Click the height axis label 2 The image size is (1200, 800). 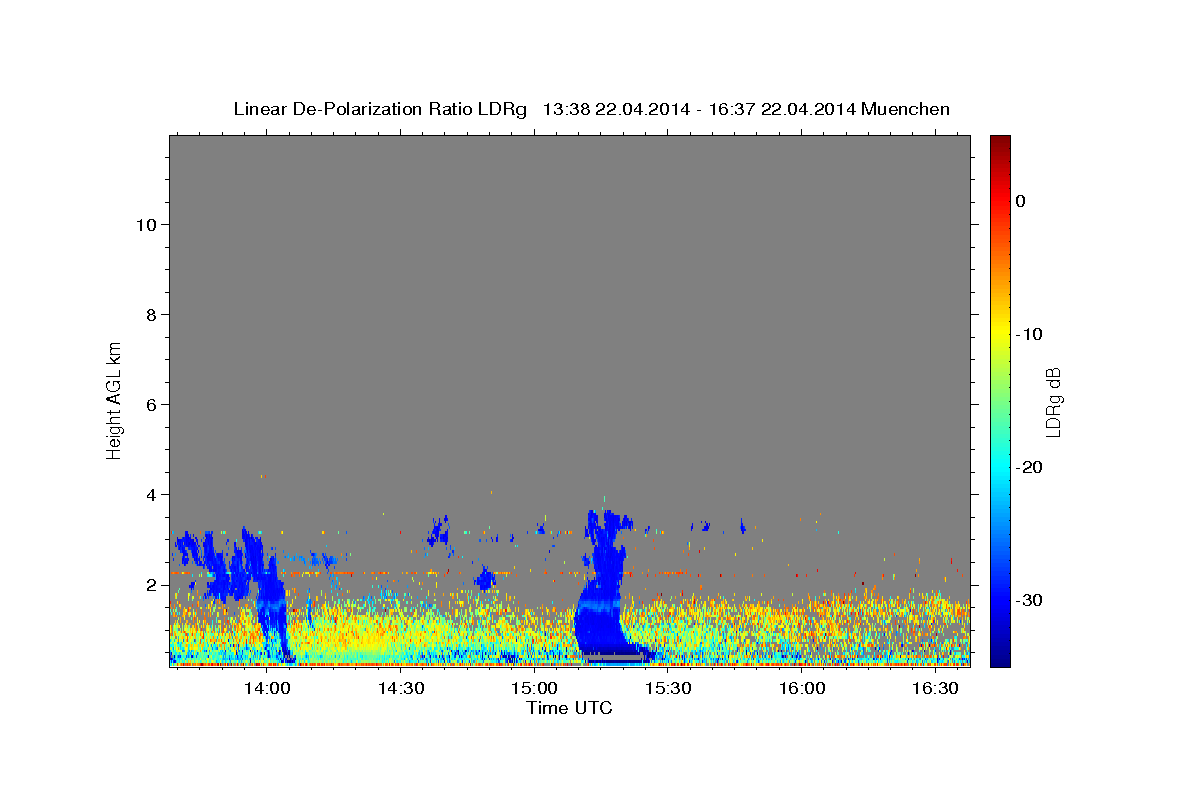(153, 584)
